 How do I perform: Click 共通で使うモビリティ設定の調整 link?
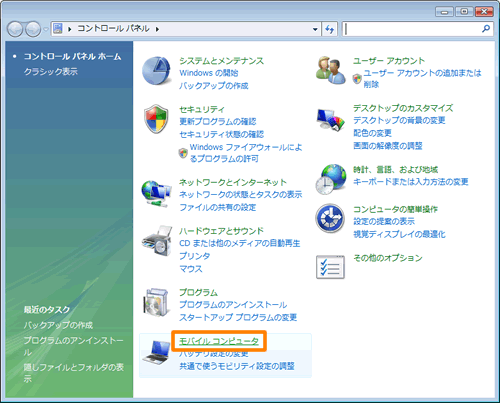pos(237,366)
